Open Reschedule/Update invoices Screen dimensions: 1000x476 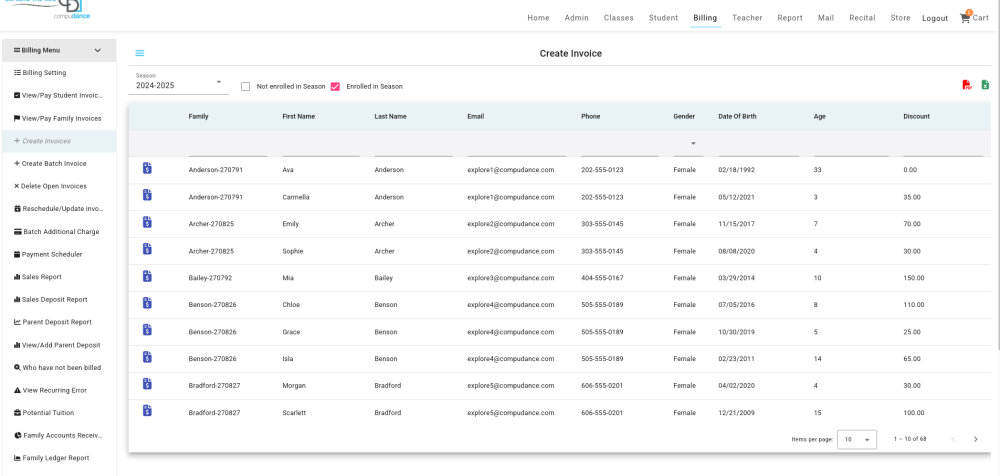[59, 209]
